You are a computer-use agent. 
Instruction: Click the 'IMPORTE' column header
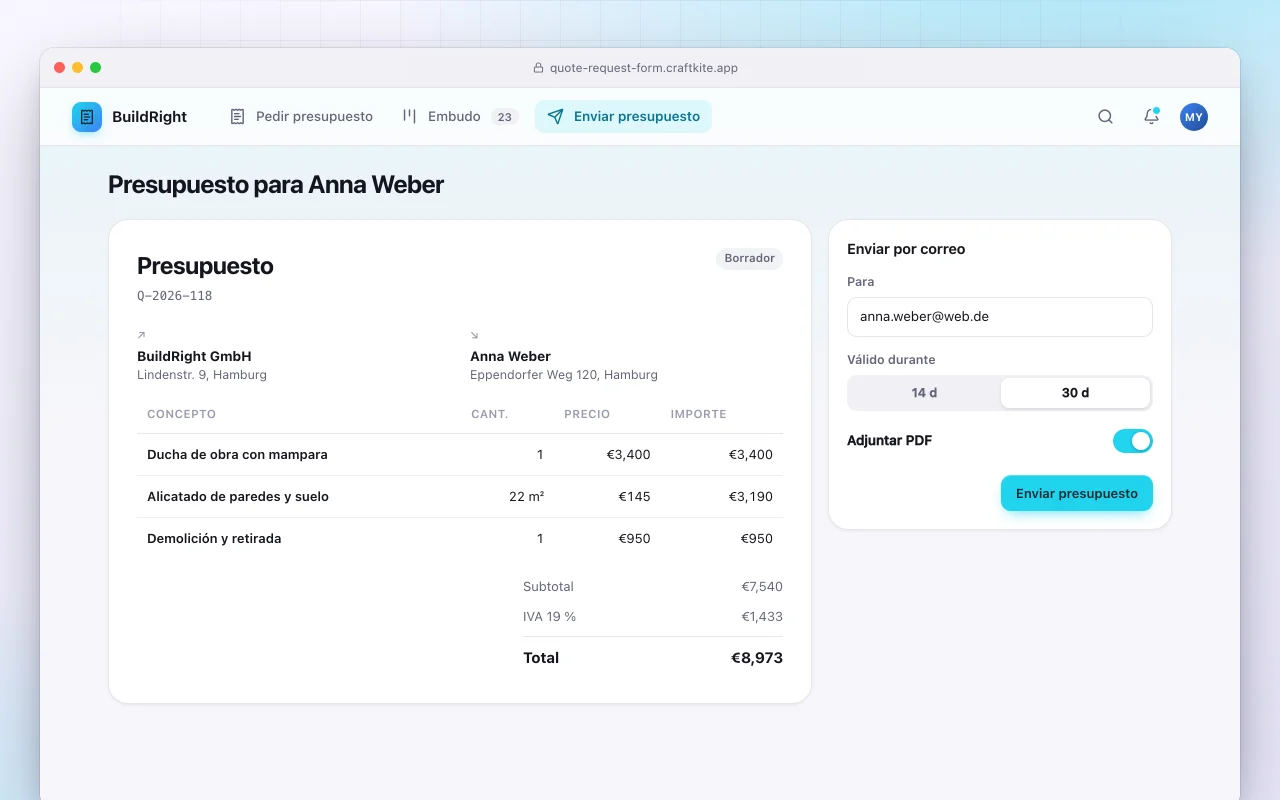(x=699, y=414)
